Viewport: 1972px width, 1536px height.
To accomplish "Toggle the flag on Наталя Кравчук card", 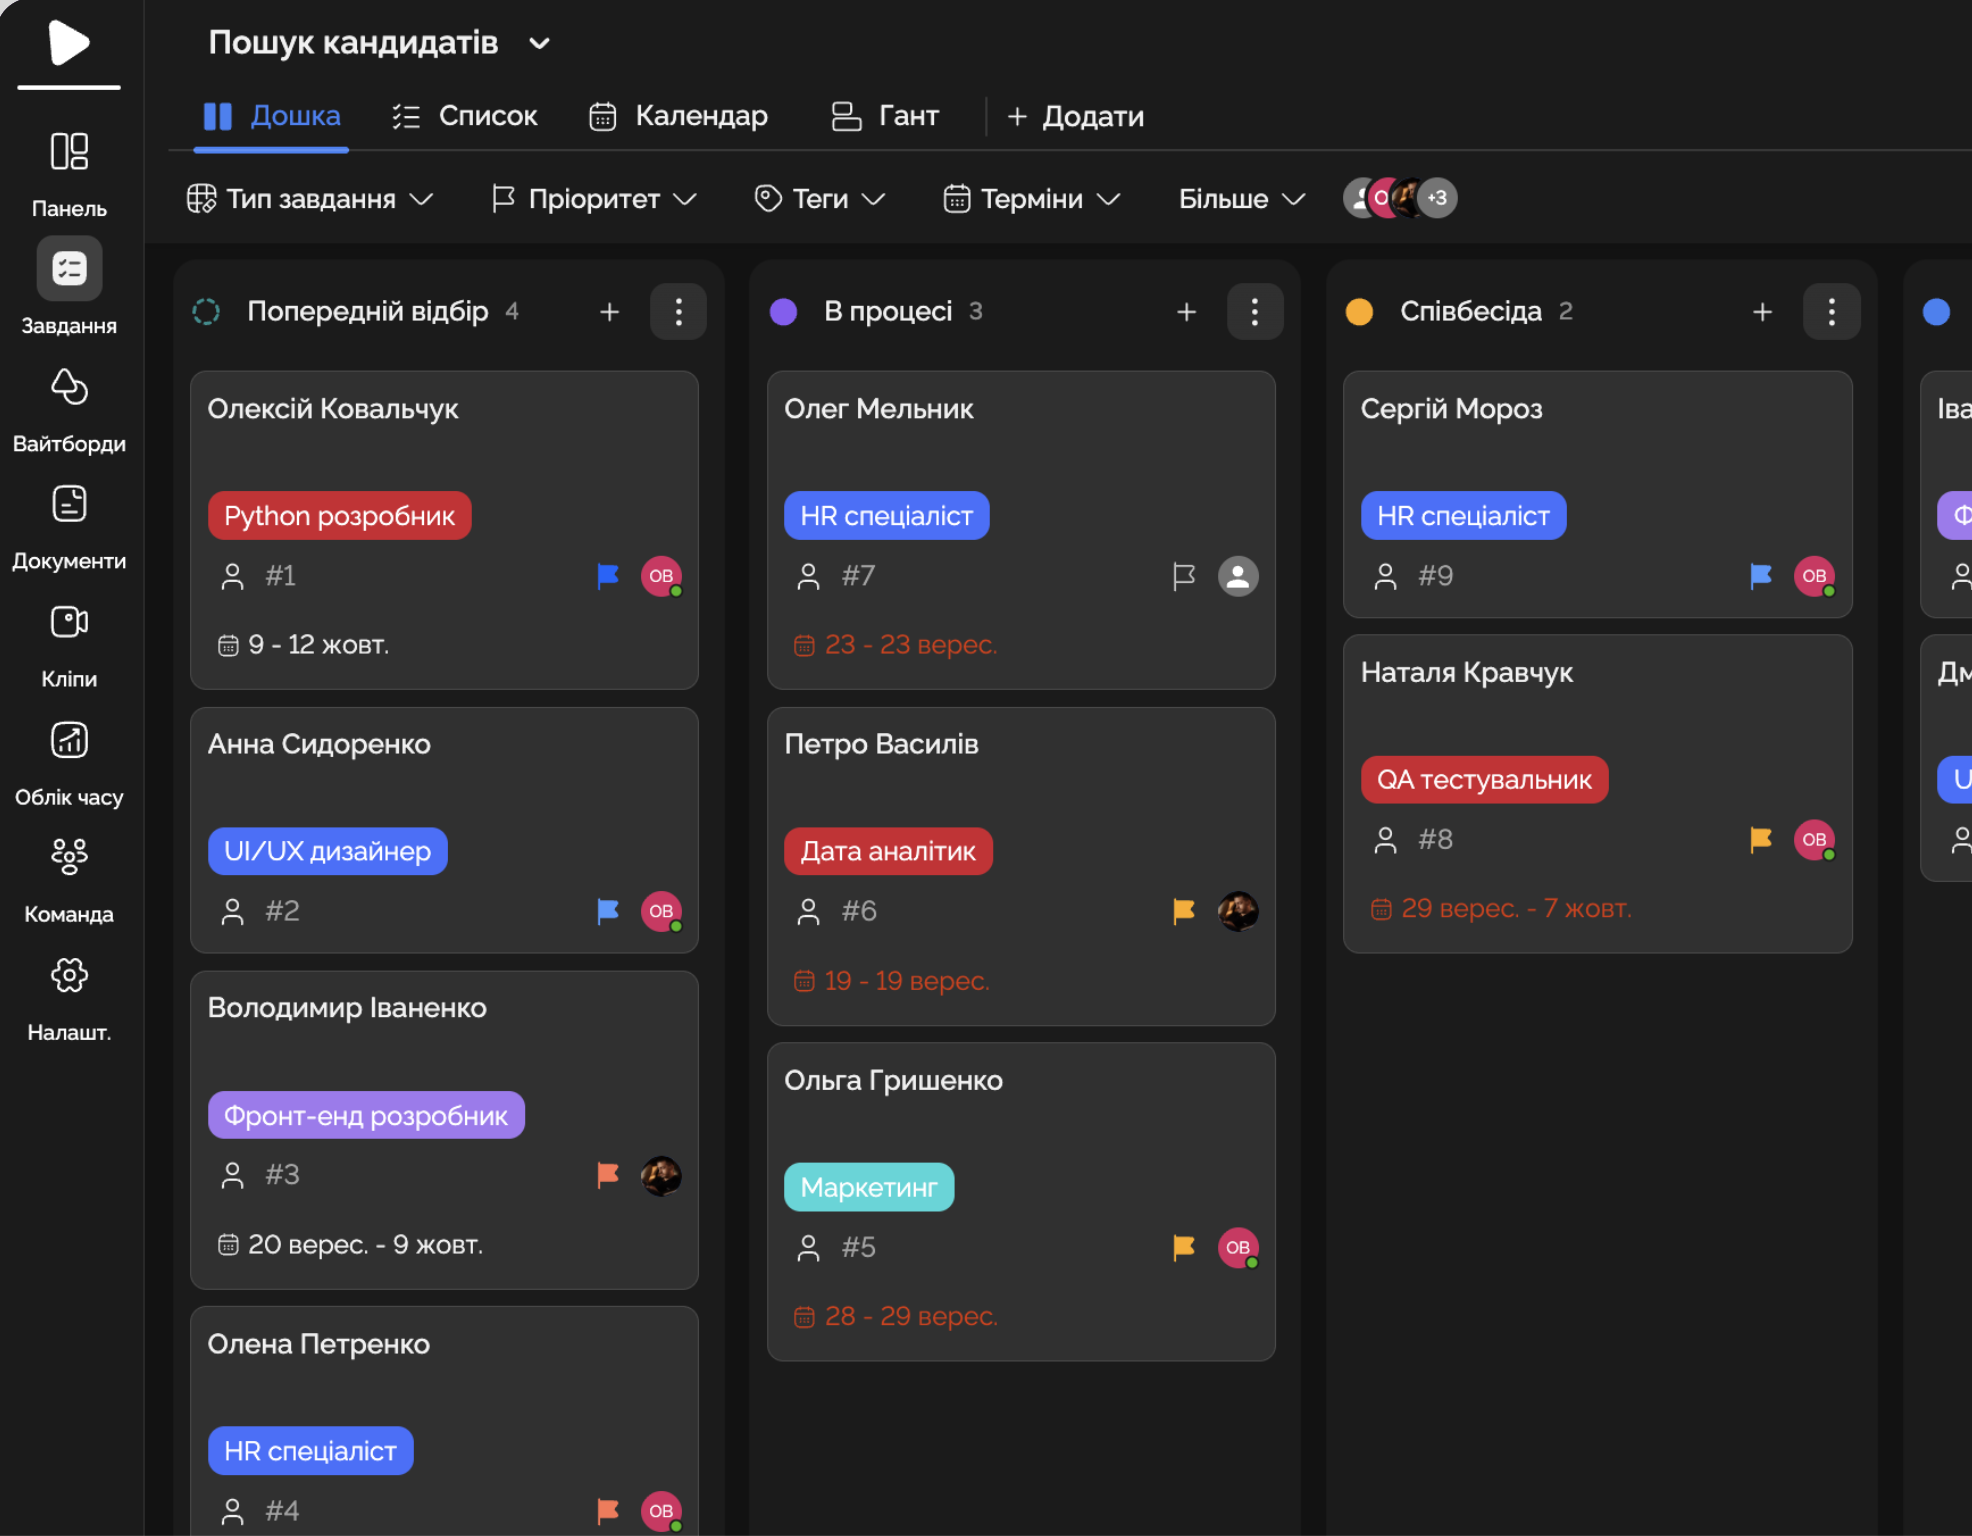I will (1760, 840).
